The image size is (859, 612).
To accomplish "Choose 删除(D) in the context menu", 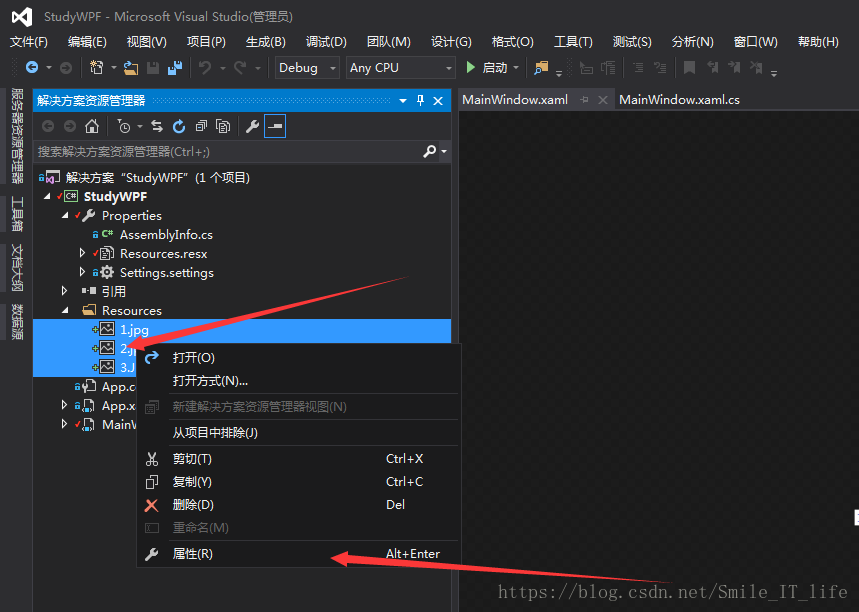I will [x=299, y=505].
